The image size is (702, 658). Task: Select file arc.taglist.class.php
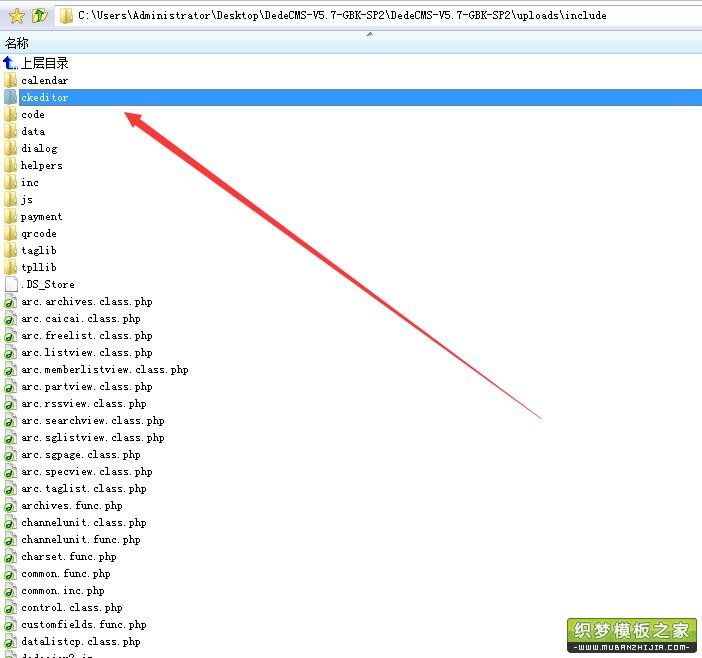pos(84,489)
